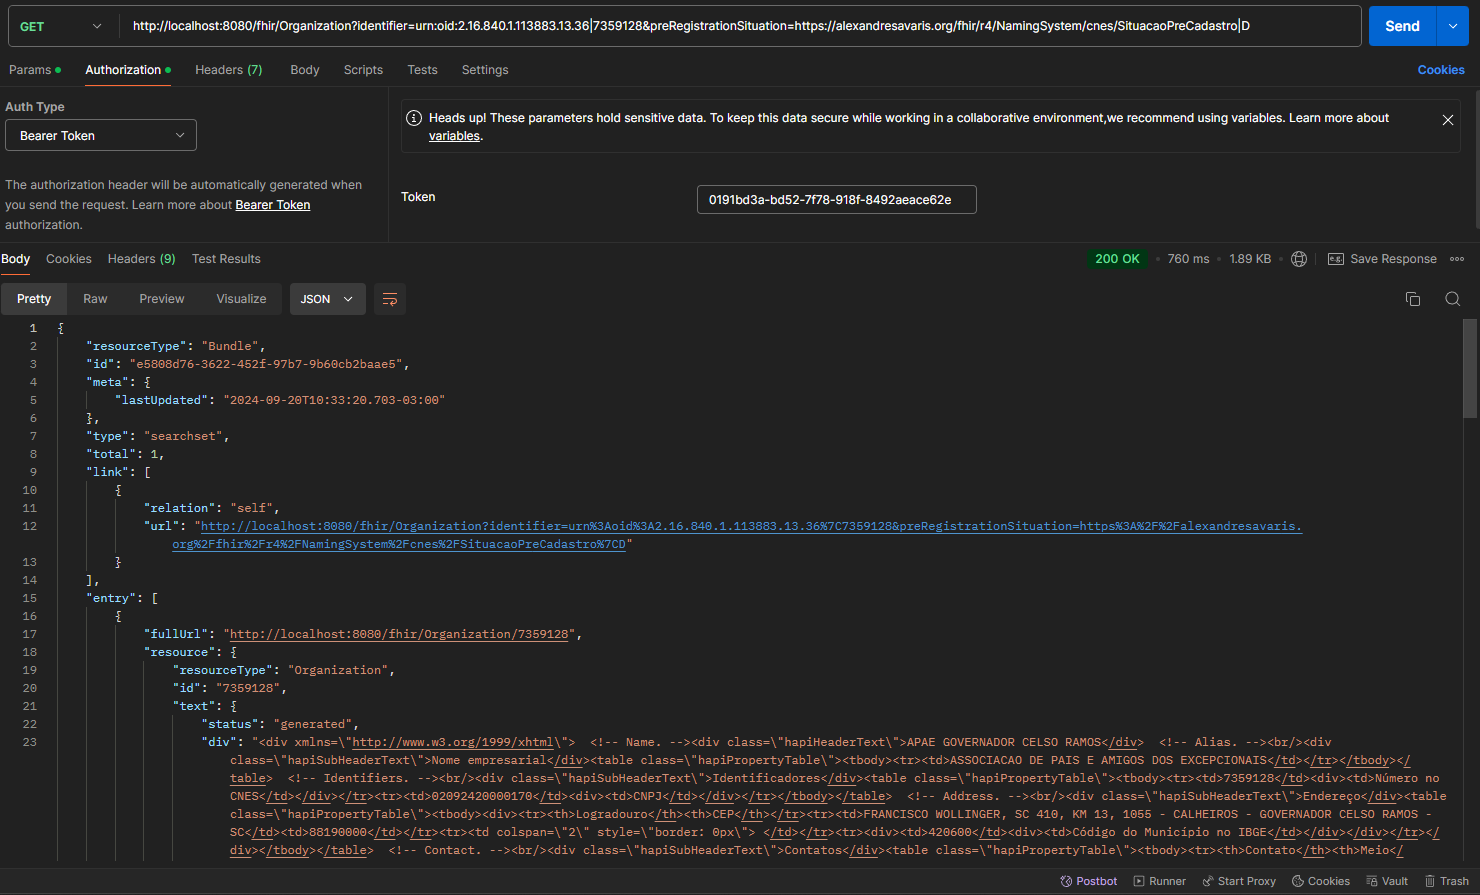Toggle line wrapping in the response body
This screenshot has width=1480, height=895.
point(389,299)
